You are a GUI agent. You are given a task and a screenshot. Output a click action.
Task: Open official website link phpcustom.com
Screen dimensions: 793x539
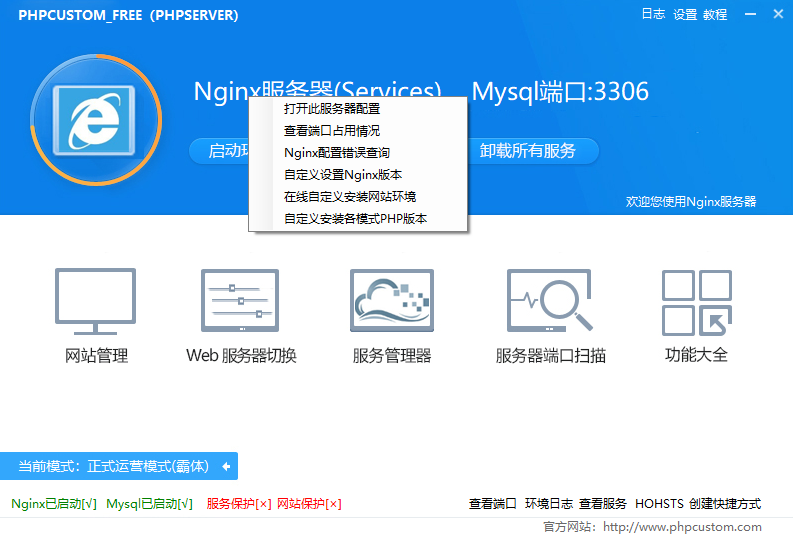pos(682,527)
